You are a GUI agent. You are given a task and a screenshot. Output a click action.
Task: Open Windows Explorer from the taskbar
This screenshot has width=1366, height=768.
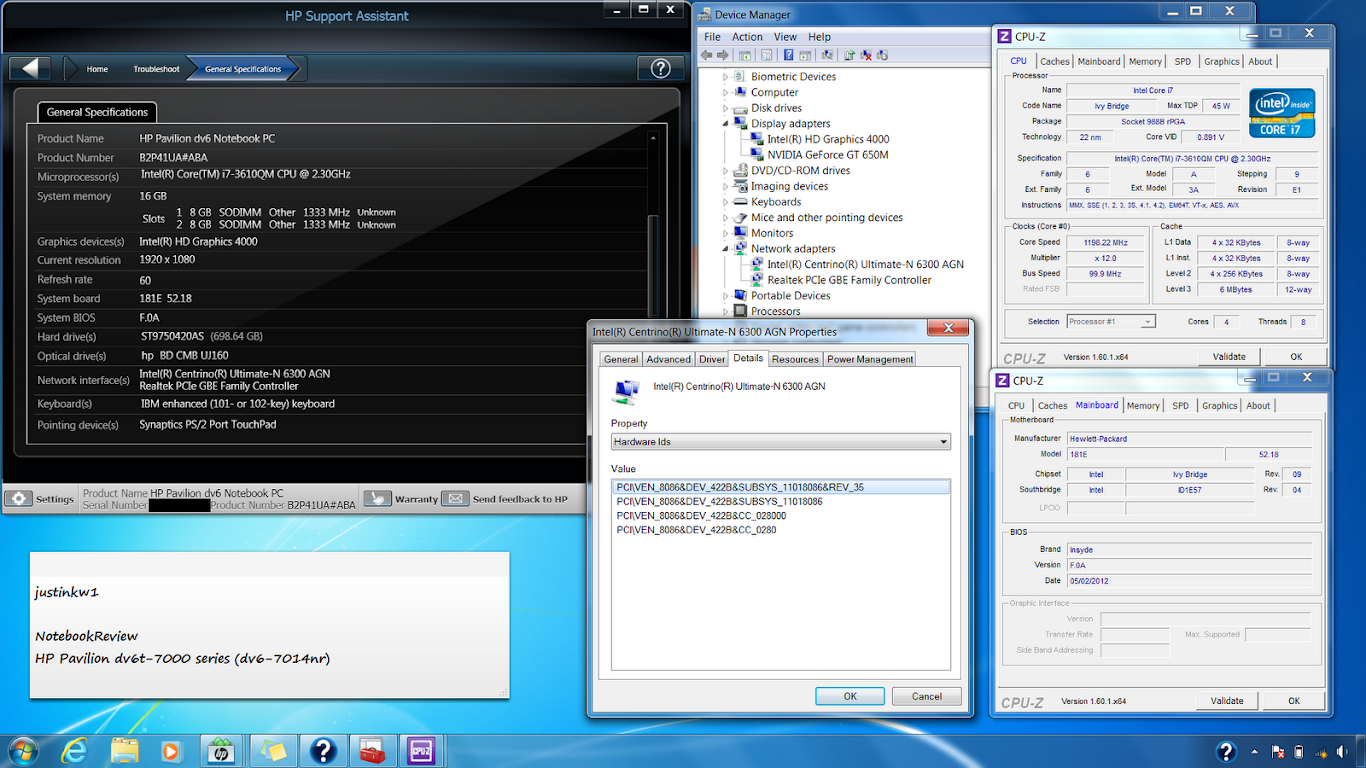pos(124,750)
